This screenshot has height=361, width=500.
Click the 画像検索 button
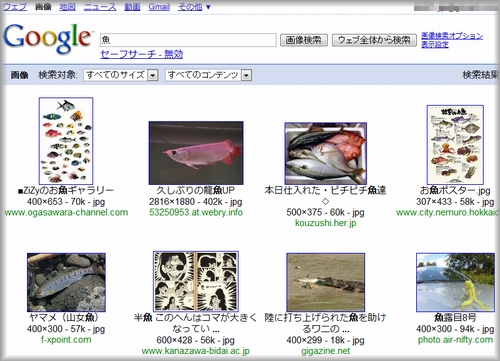pyautogui.click(x=304, y=40)
